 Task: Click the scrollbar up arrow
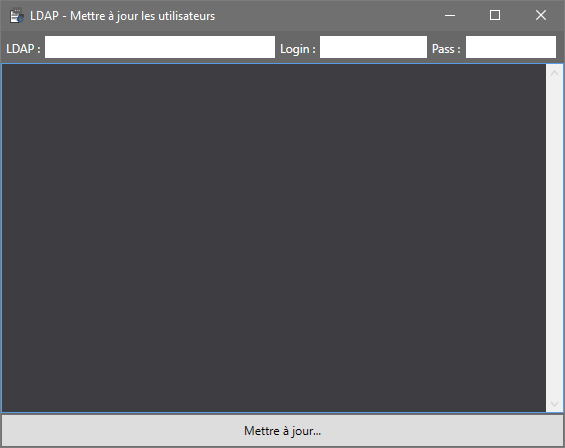click(x=555, y=73)
